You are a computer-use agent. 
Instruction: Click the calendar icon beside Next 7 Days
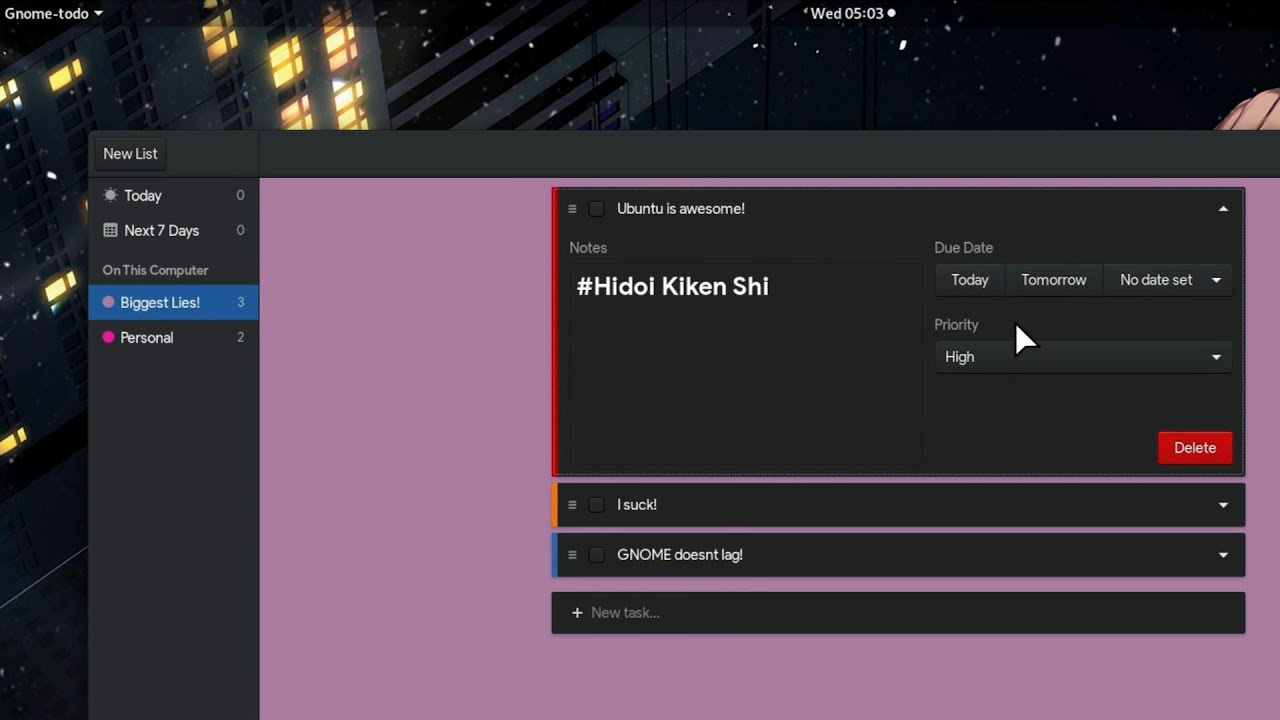pyautogui.click(x=111, y=230)
